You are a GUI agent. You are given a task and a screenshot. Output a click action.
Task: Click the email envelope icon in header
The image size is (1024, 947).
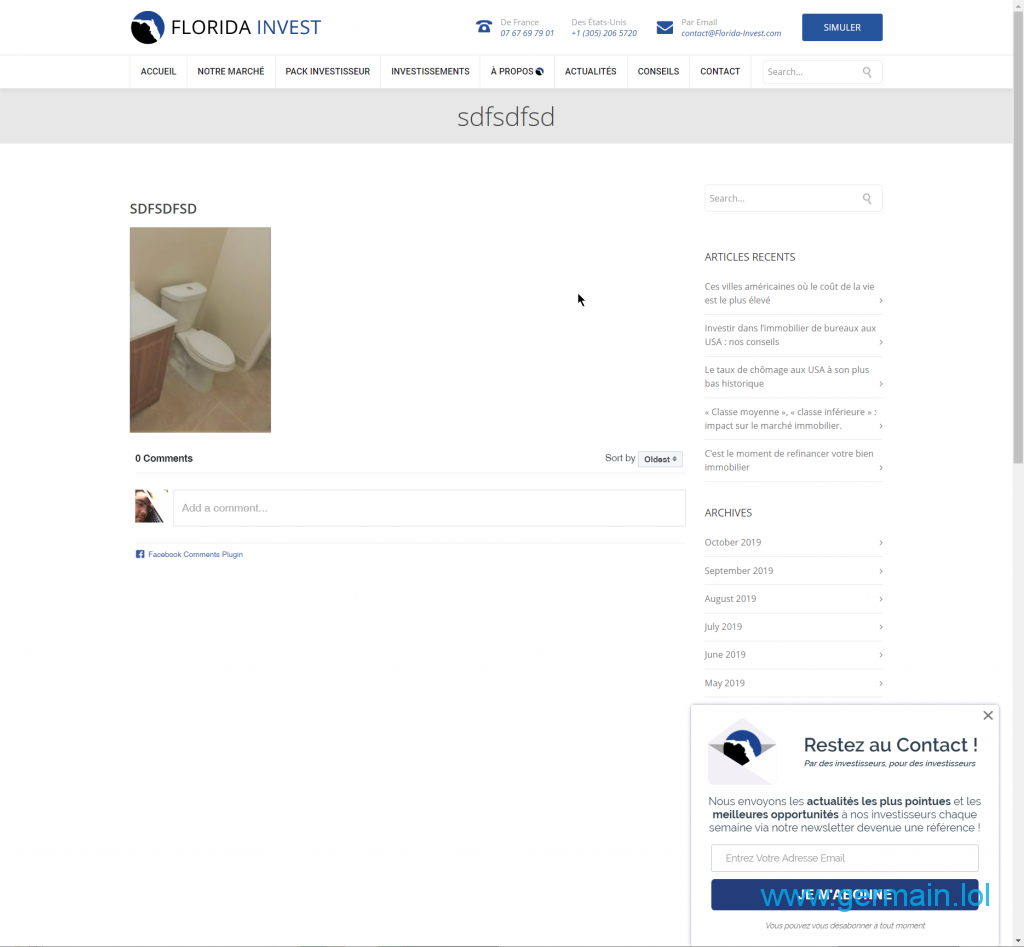pyautogui.click(x=665, y=27)
